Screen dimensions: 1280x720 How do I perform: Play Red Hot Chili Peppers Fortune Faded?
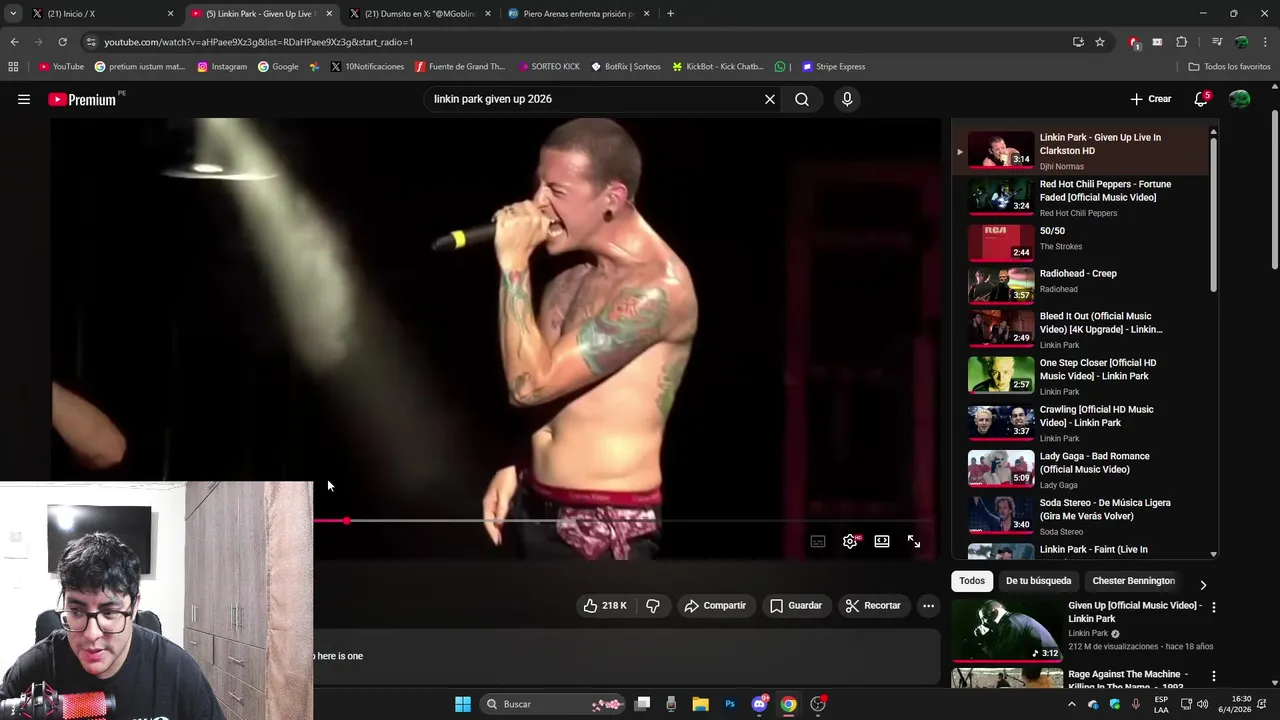(x=1080, y=198)
